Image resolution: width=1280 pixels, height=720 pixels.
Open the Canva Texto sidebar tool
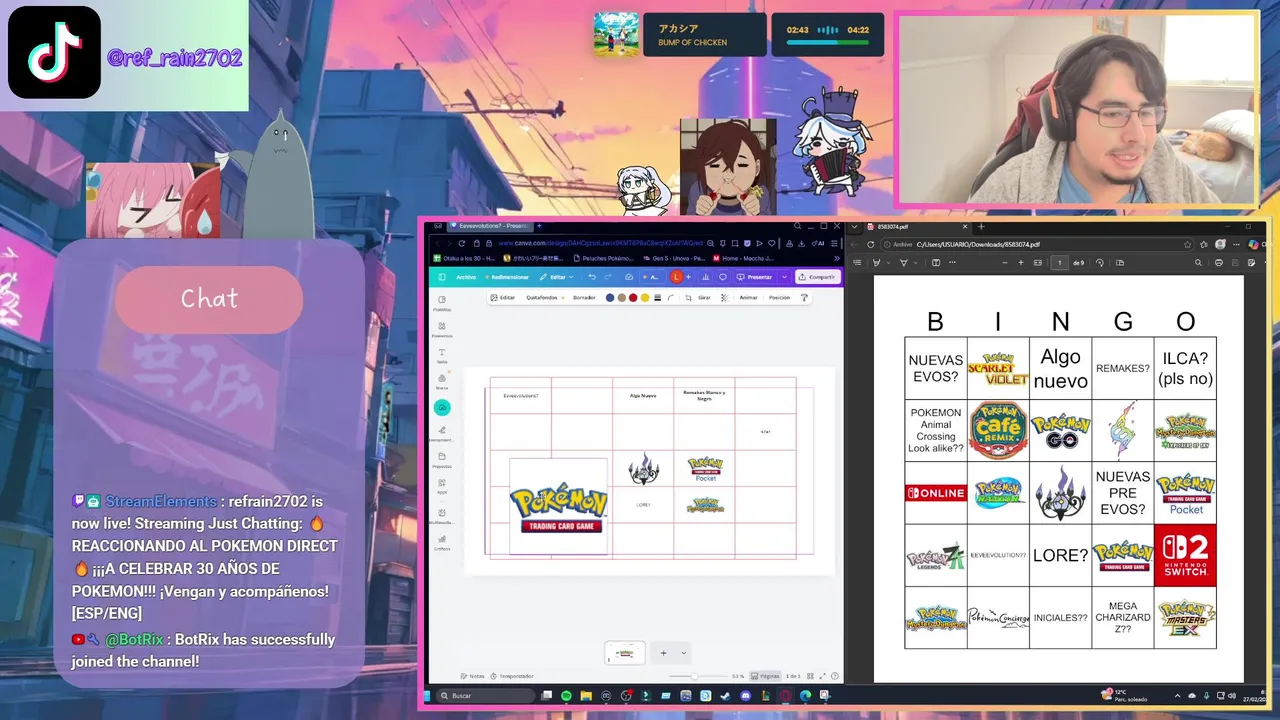pos(442,355)
